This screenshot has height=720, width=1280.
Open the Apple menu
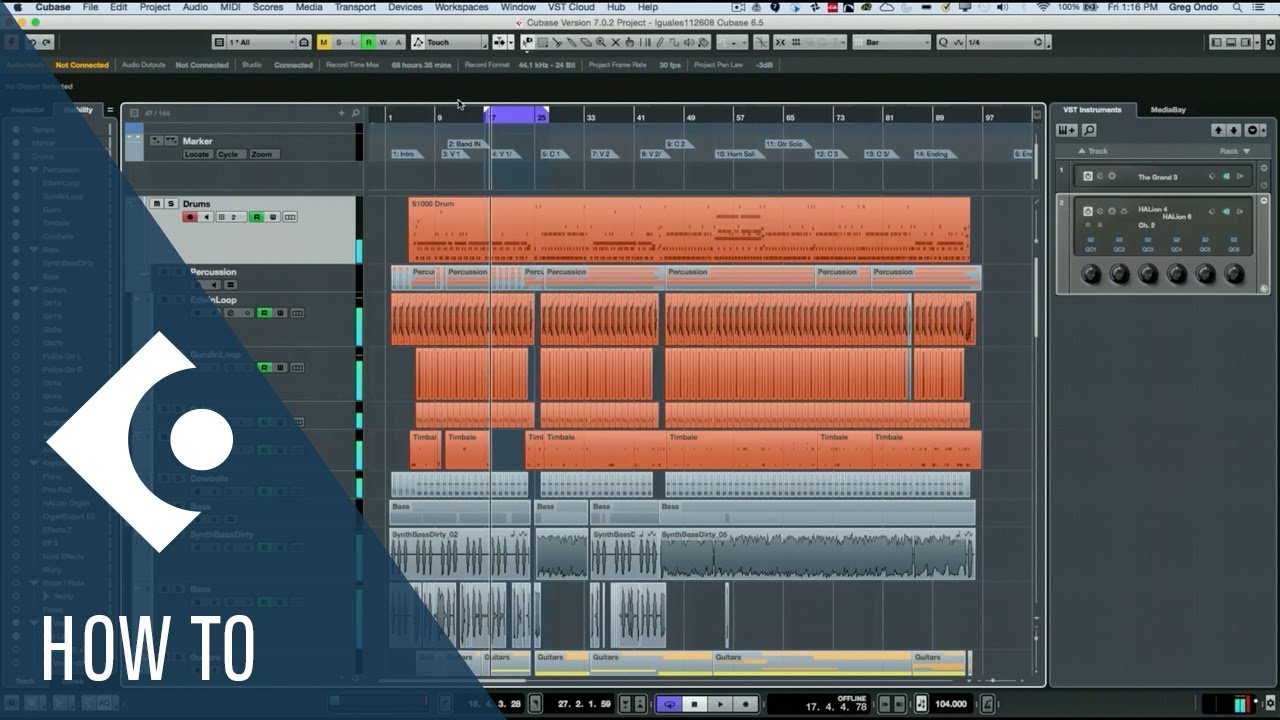point(17,7)
